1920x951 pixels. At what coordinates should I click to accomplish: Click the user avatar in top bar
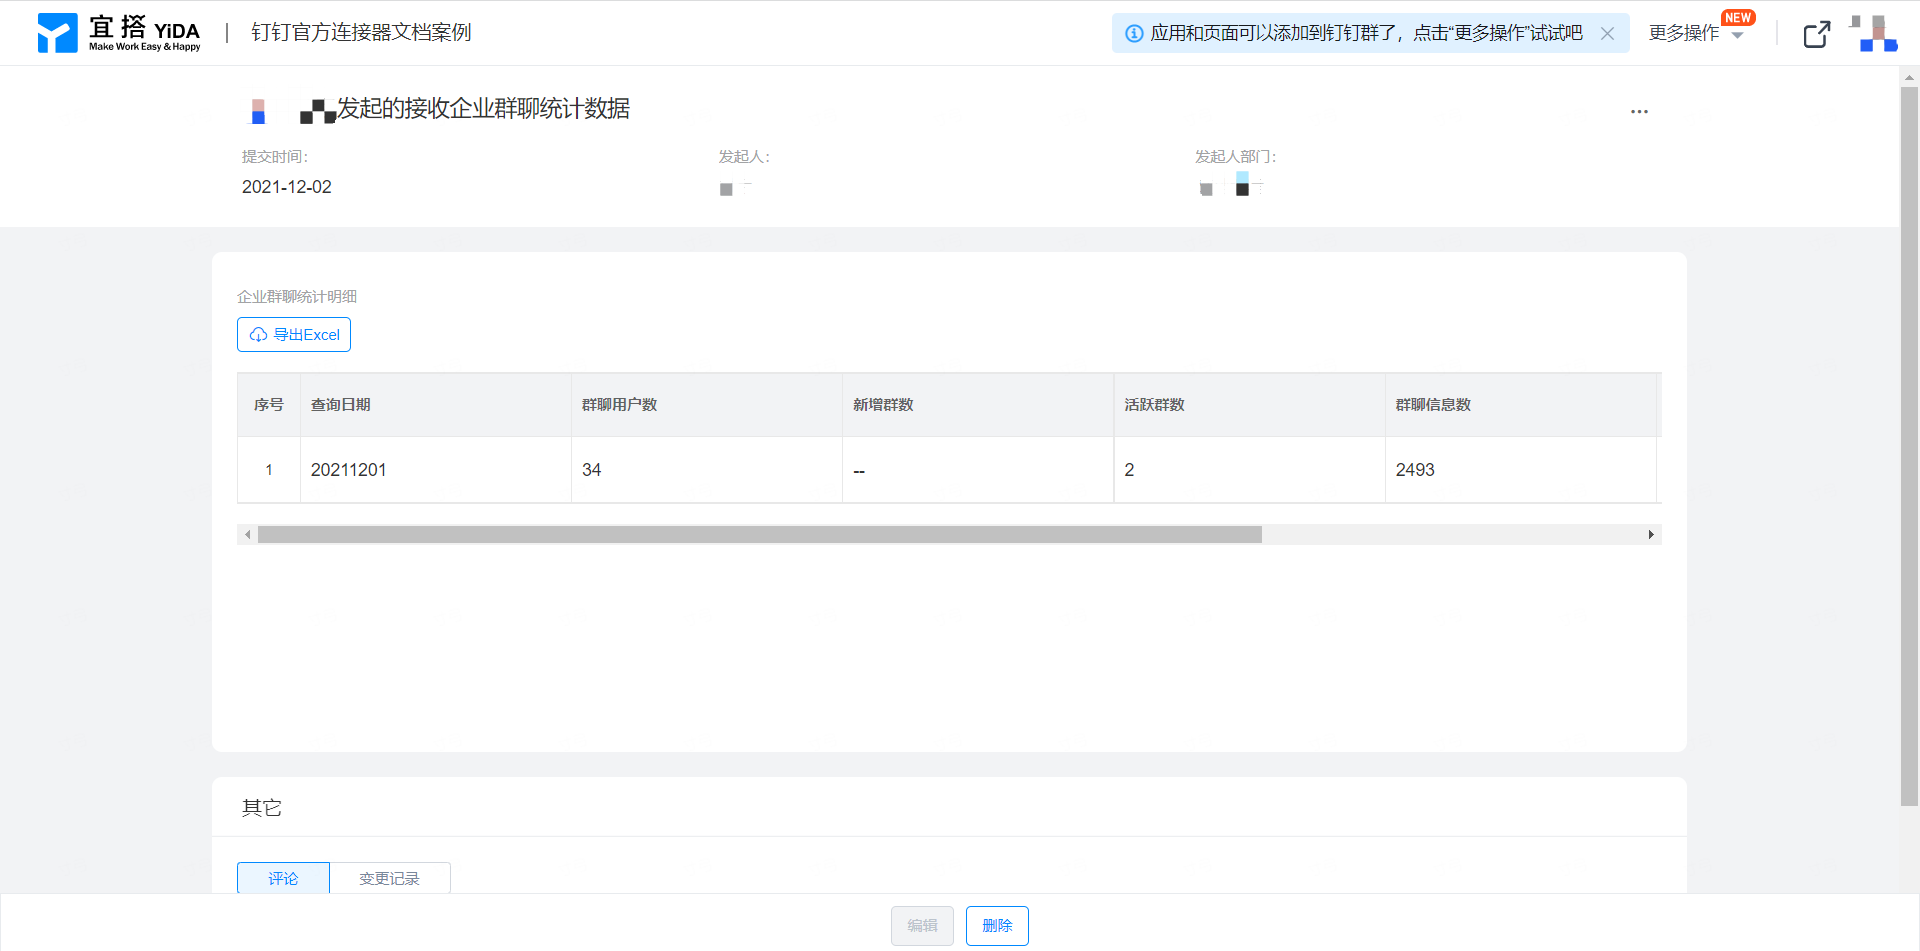(x=1873, y=33)
